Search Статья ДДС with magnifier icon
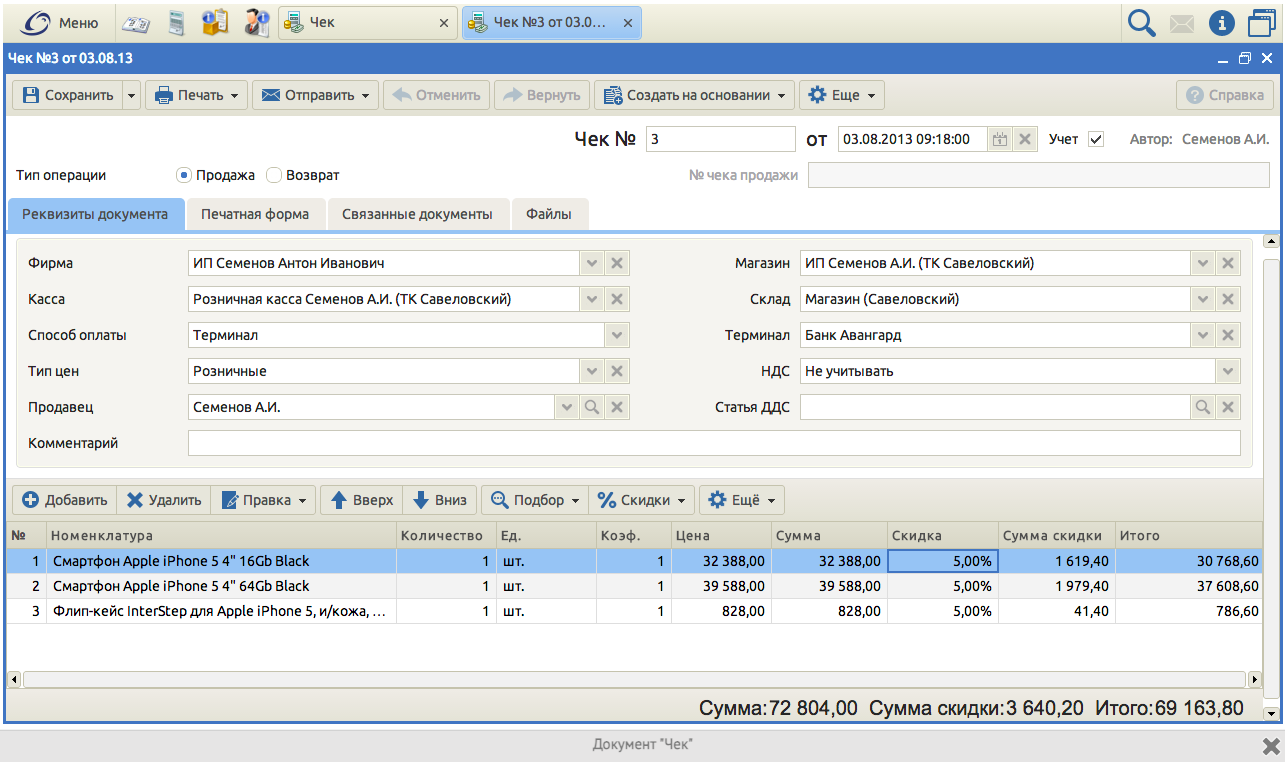Screen dimensions: 1285x762 pyautogui.click(x=1203, y=407)
